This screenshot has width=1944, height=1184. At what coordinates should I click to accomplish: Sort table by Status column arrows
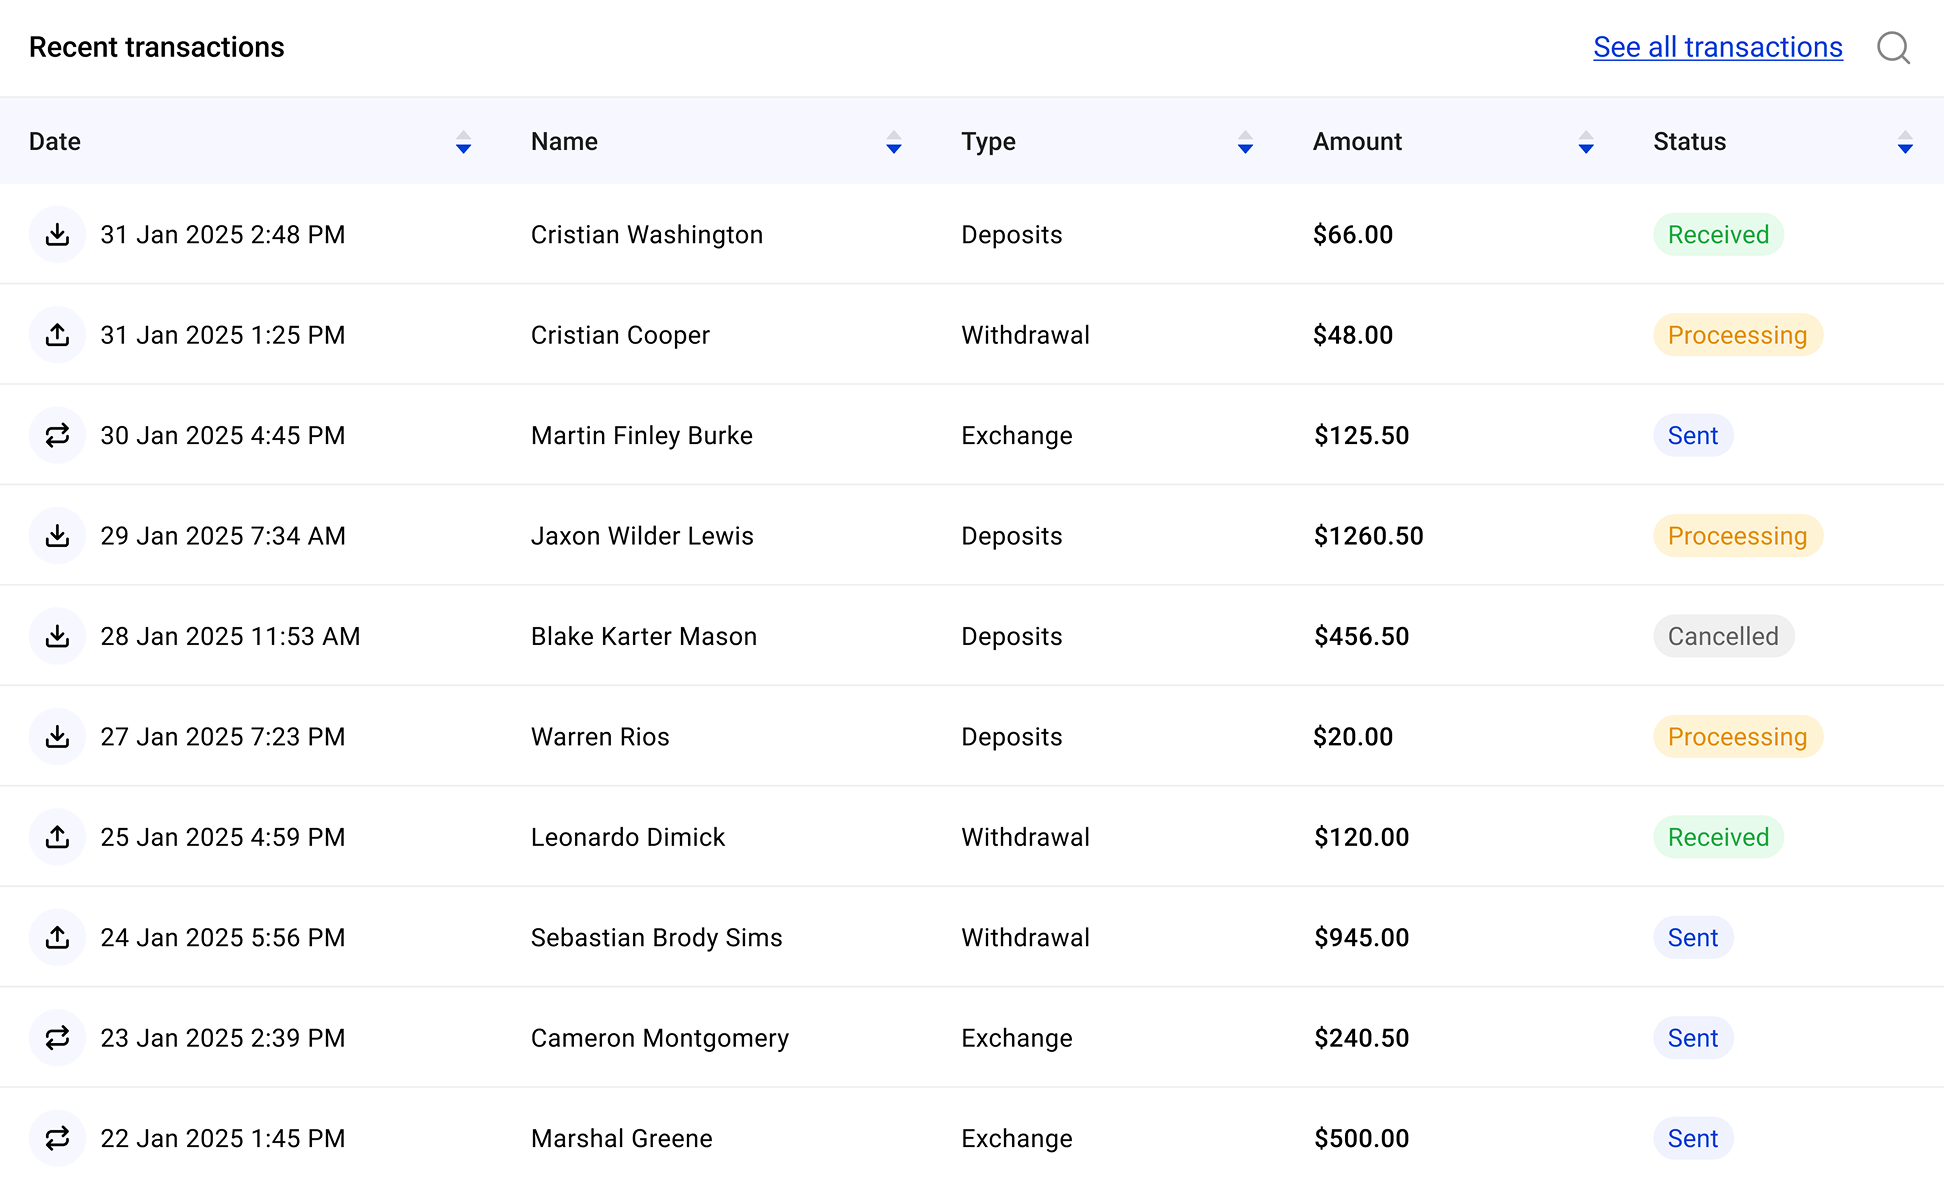(1905, 142)
